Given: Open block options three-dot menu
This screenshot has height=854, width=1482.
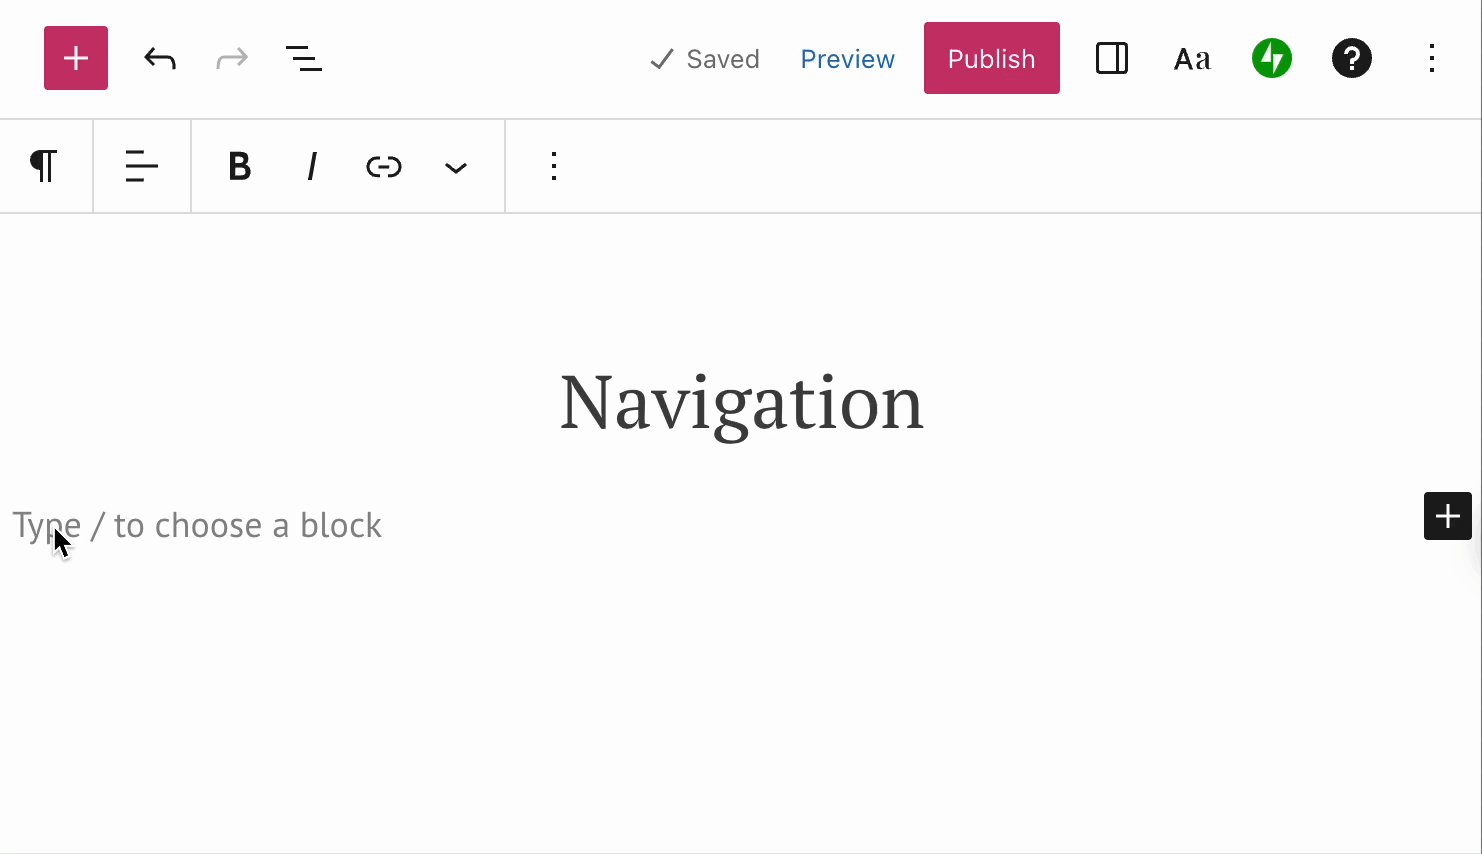Looking at the screenshot, I should (553, 166).
